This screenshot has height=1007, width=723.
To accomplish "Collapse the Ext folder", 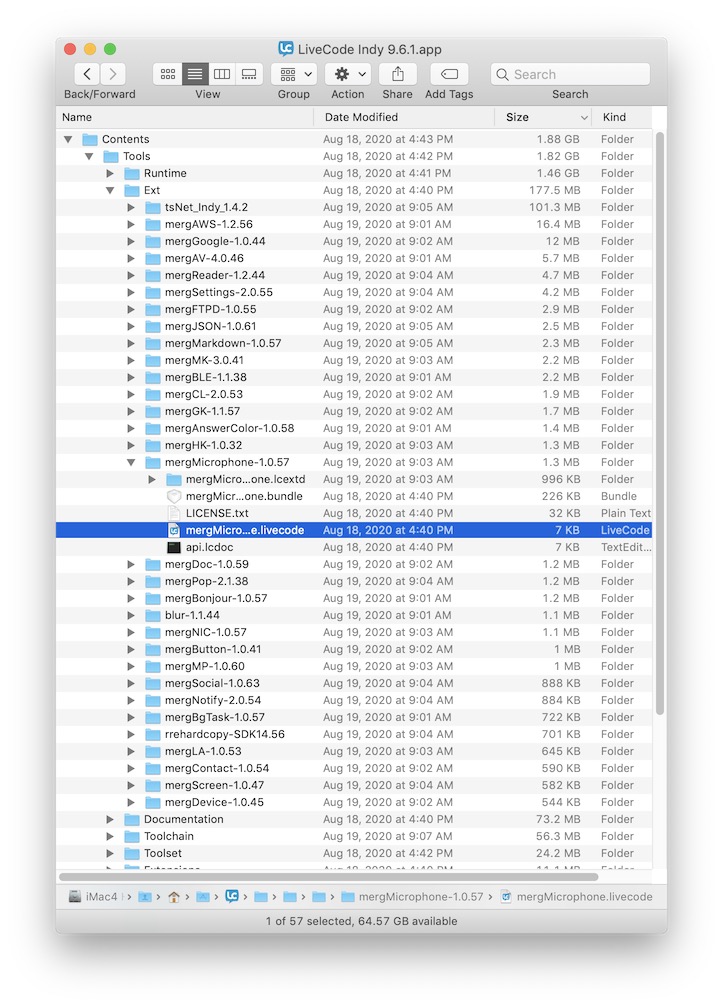I will (110, 190).
